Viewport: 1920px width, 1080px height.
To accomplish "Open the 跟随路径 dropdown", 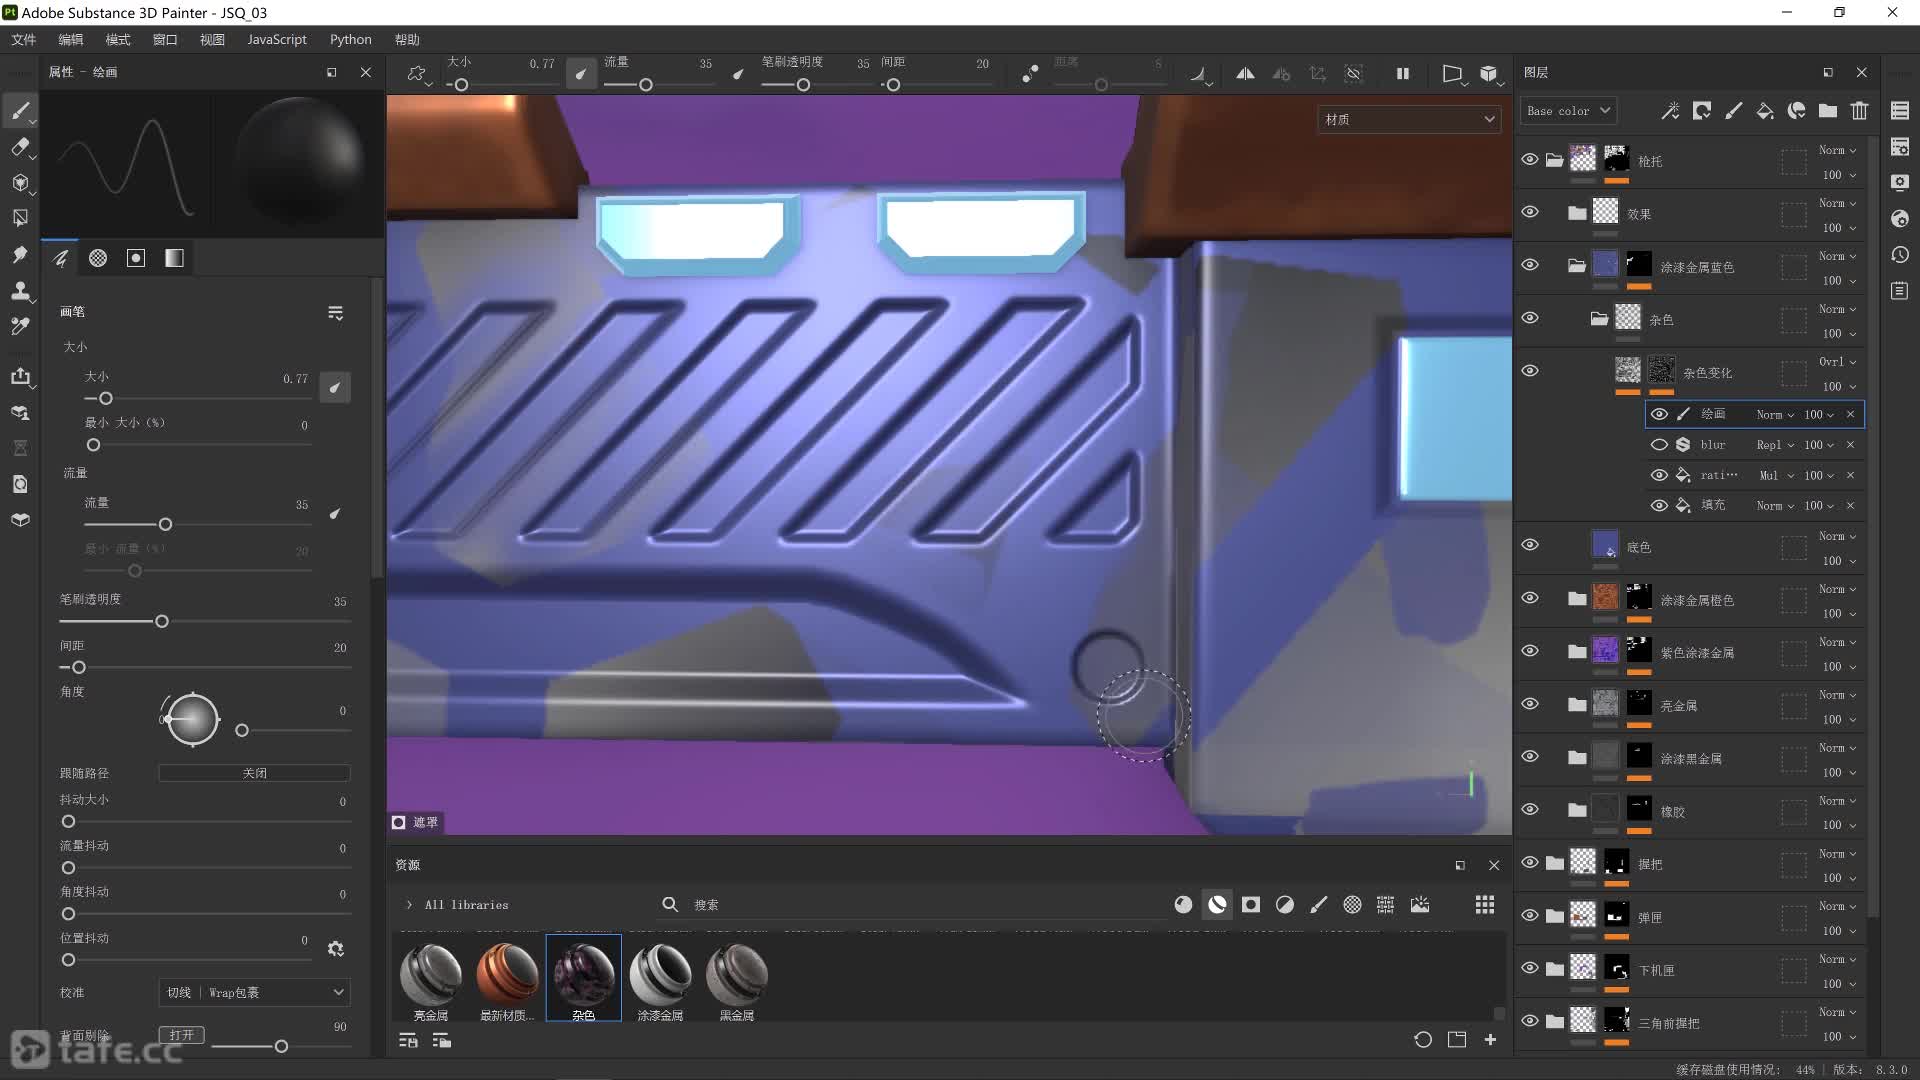I will pos(254,773).
